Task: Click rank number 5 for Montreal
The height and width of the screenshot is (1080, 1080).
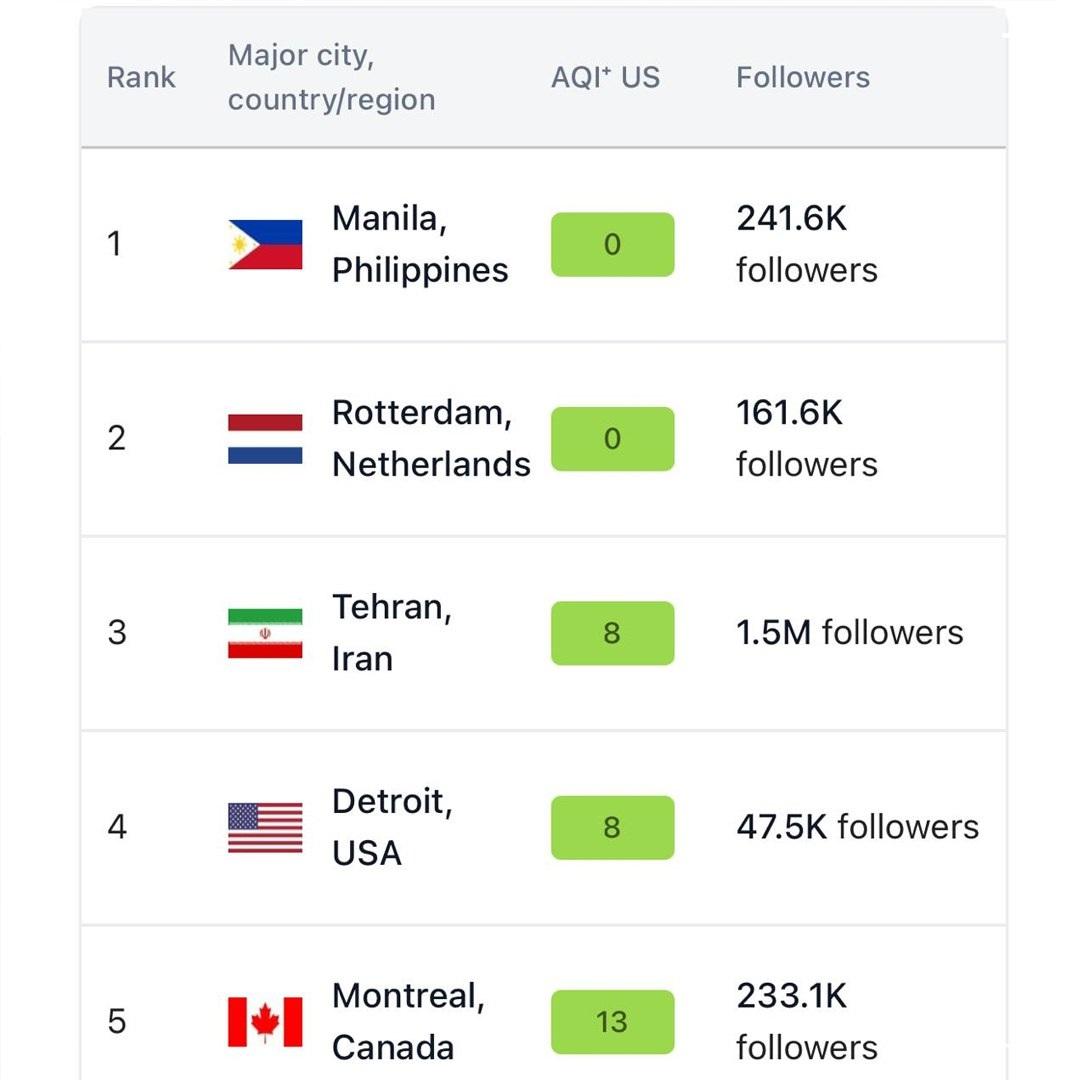Action: tap(118, 1021)
